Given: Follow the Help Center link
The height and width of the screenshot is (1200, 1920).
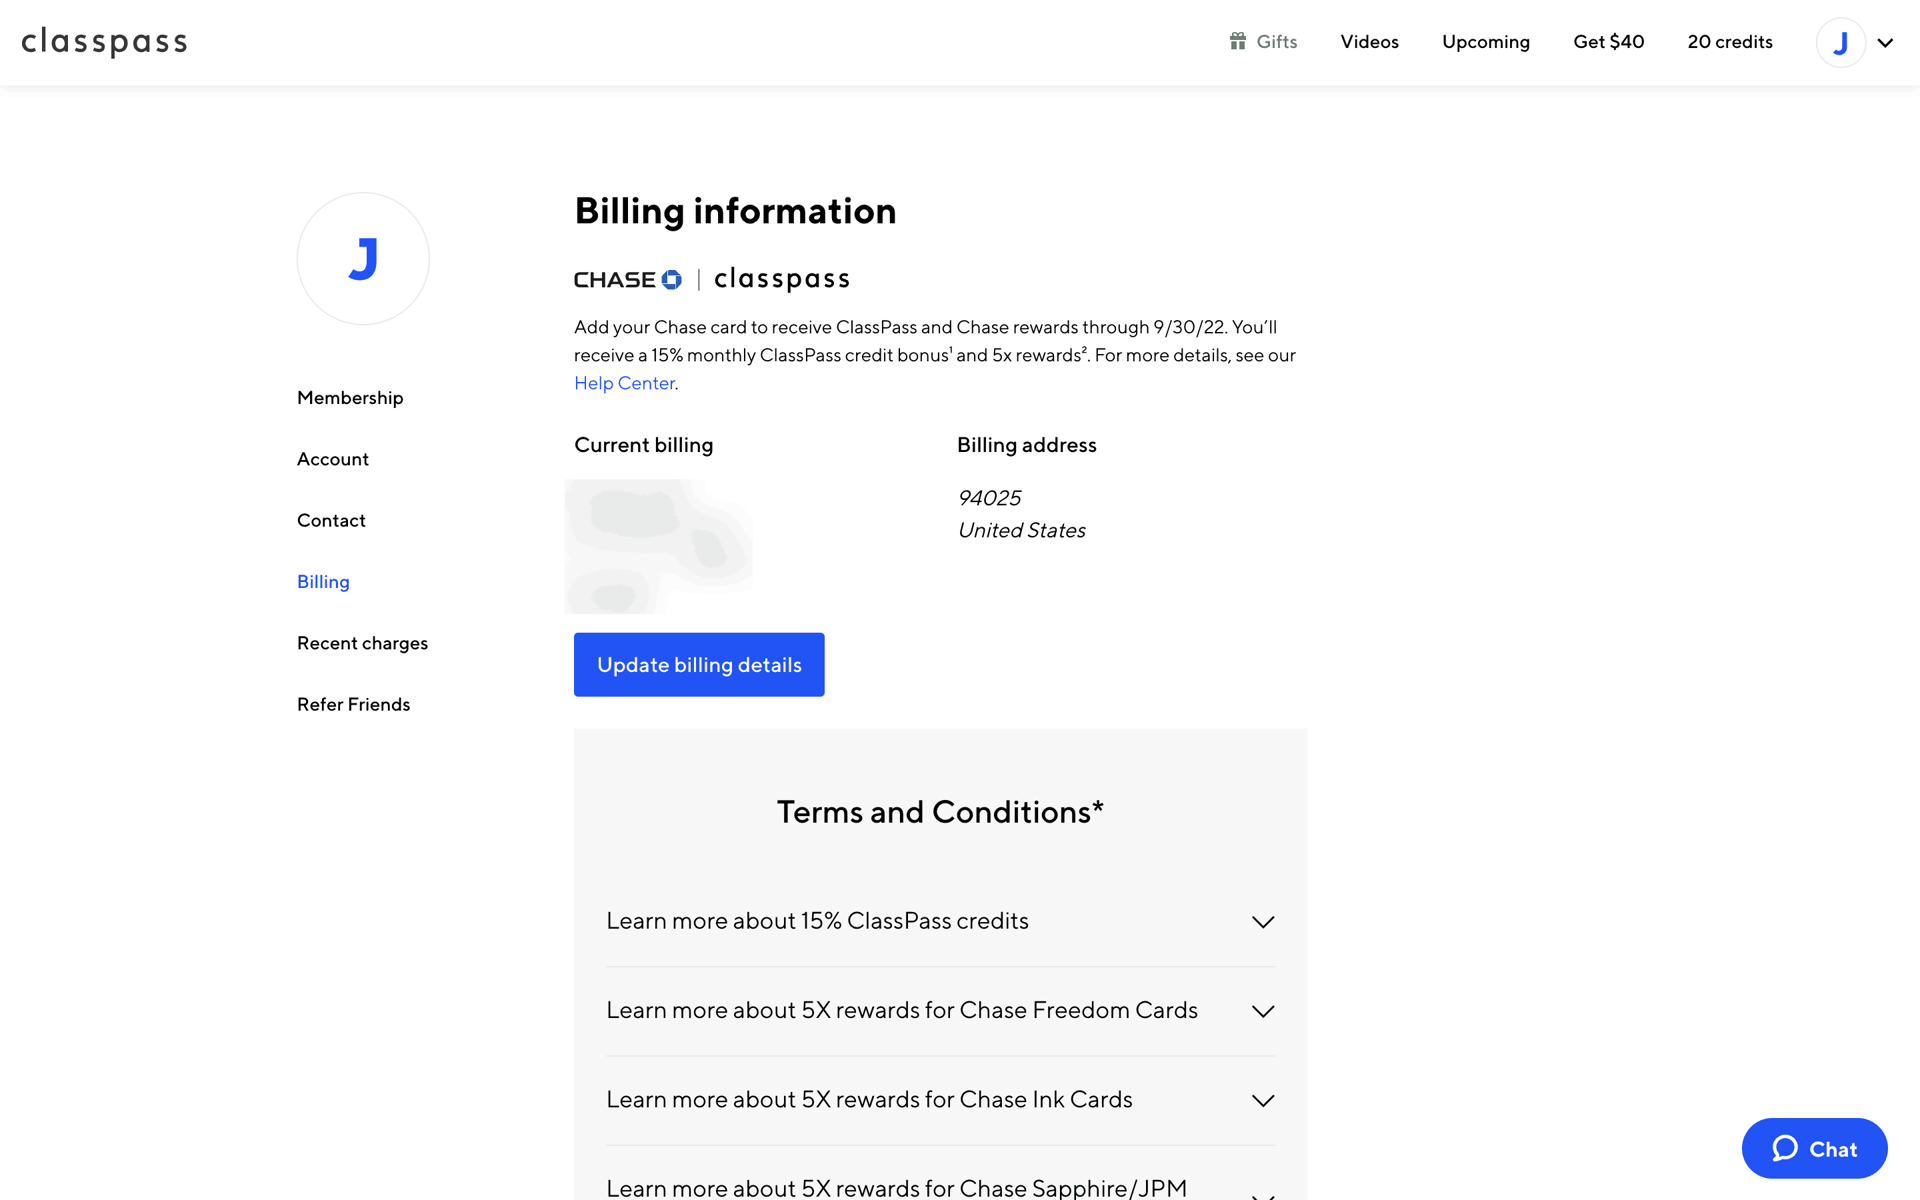Looking at the screenshot, I should point(624,383).
